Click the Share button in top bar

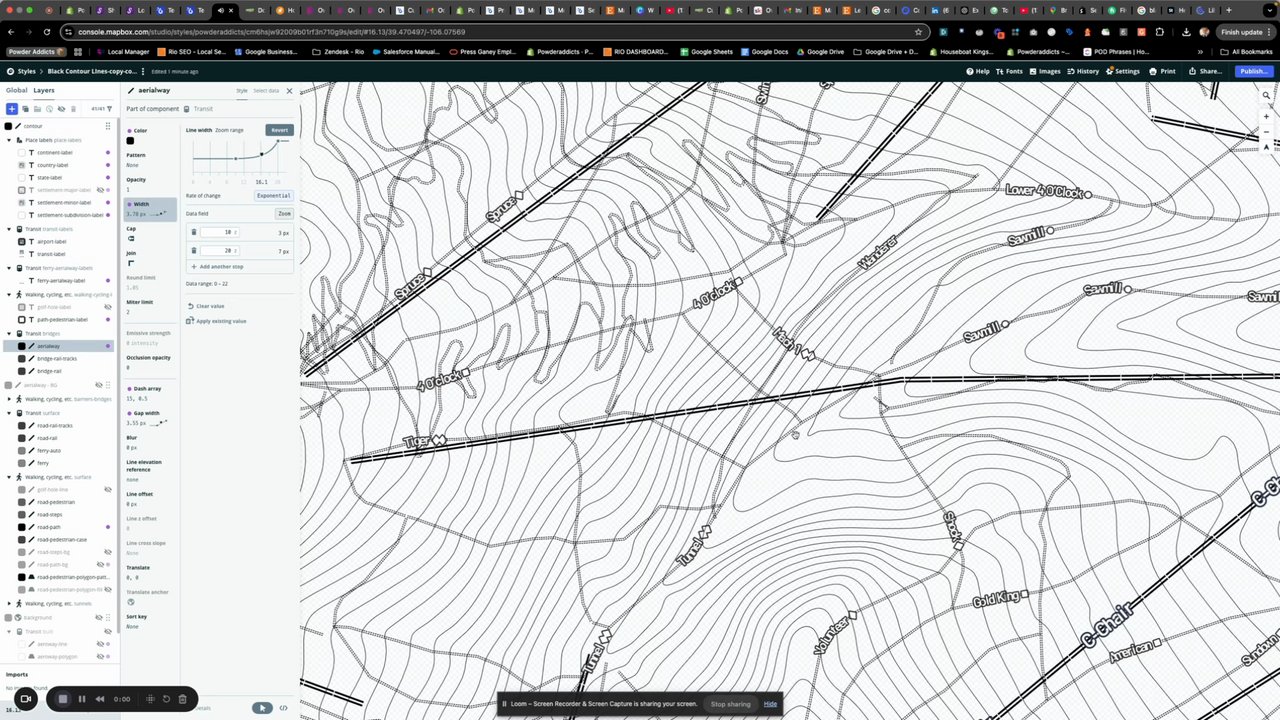coord(1205,71)
